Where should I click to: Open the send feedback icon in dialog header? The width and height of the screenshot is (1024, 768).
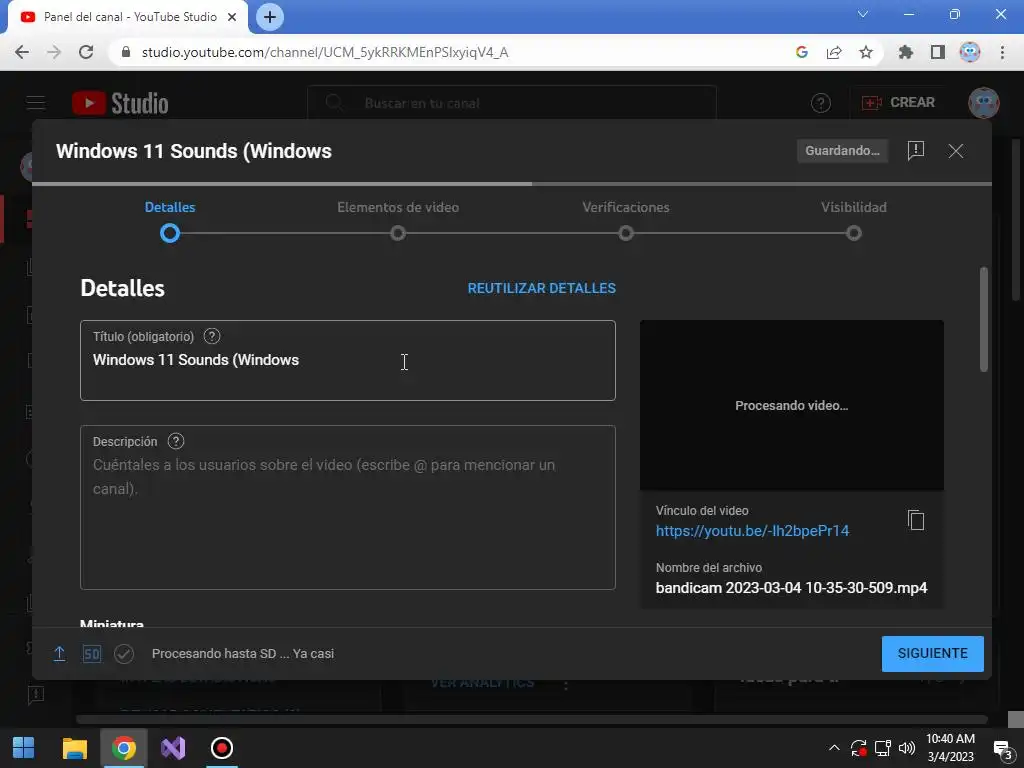point(916,151)
